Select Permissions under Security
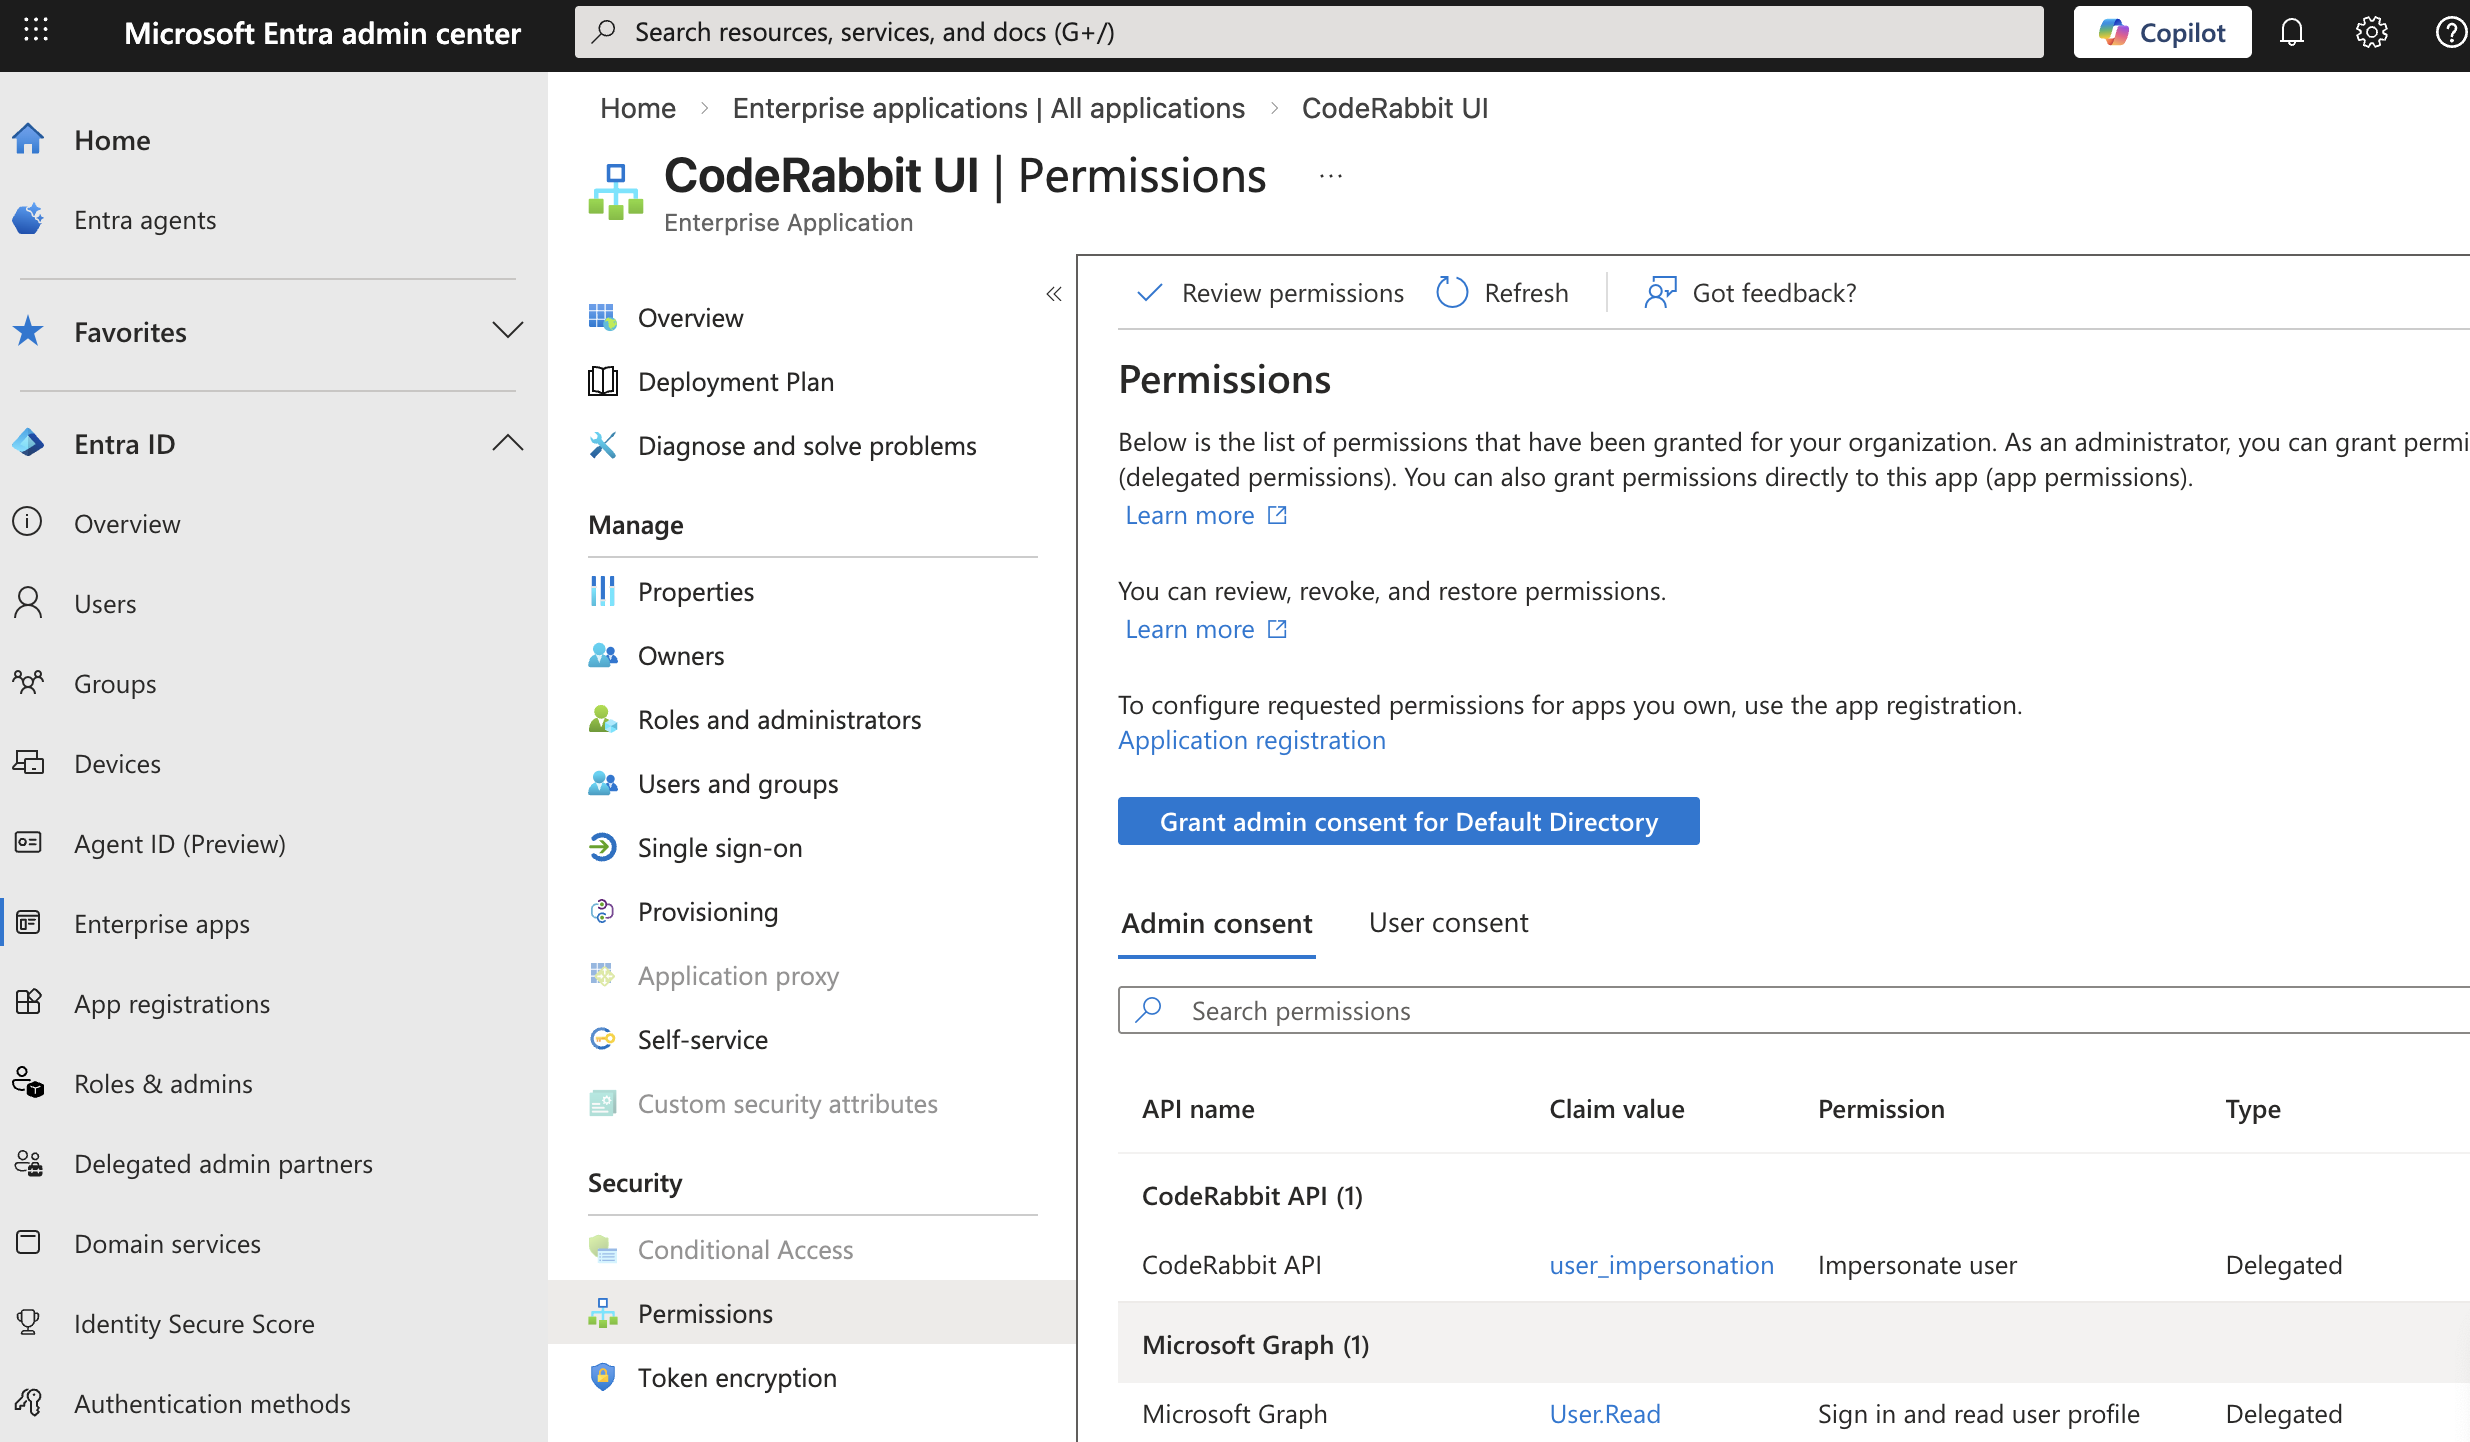Viewport: 2470px width, 1442px height. (x=812, y=1313)
